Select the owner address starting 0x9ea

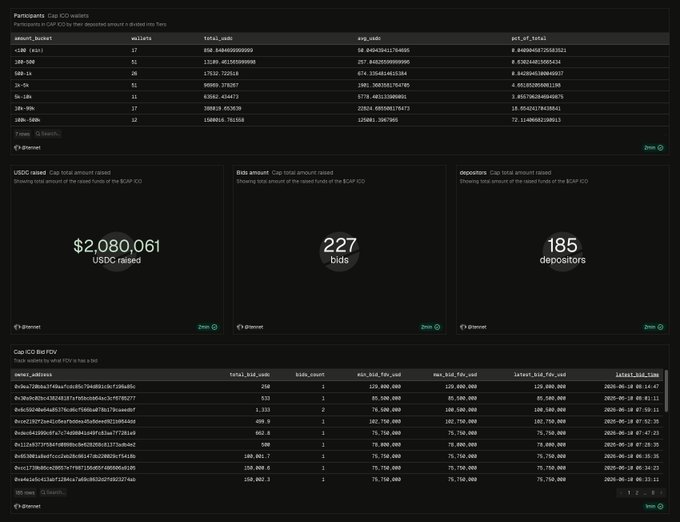click(x=75, y=387)
